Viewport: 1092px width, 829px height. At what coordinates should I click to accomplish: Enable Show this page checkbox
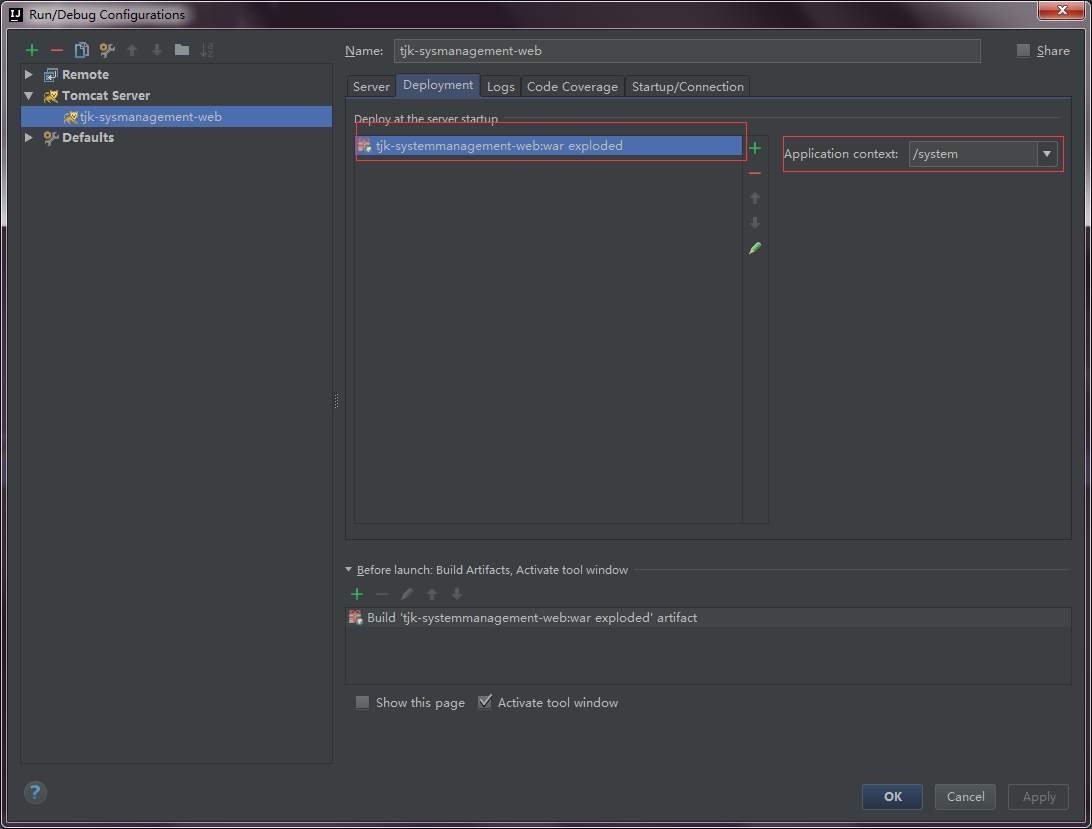point(362,702)
